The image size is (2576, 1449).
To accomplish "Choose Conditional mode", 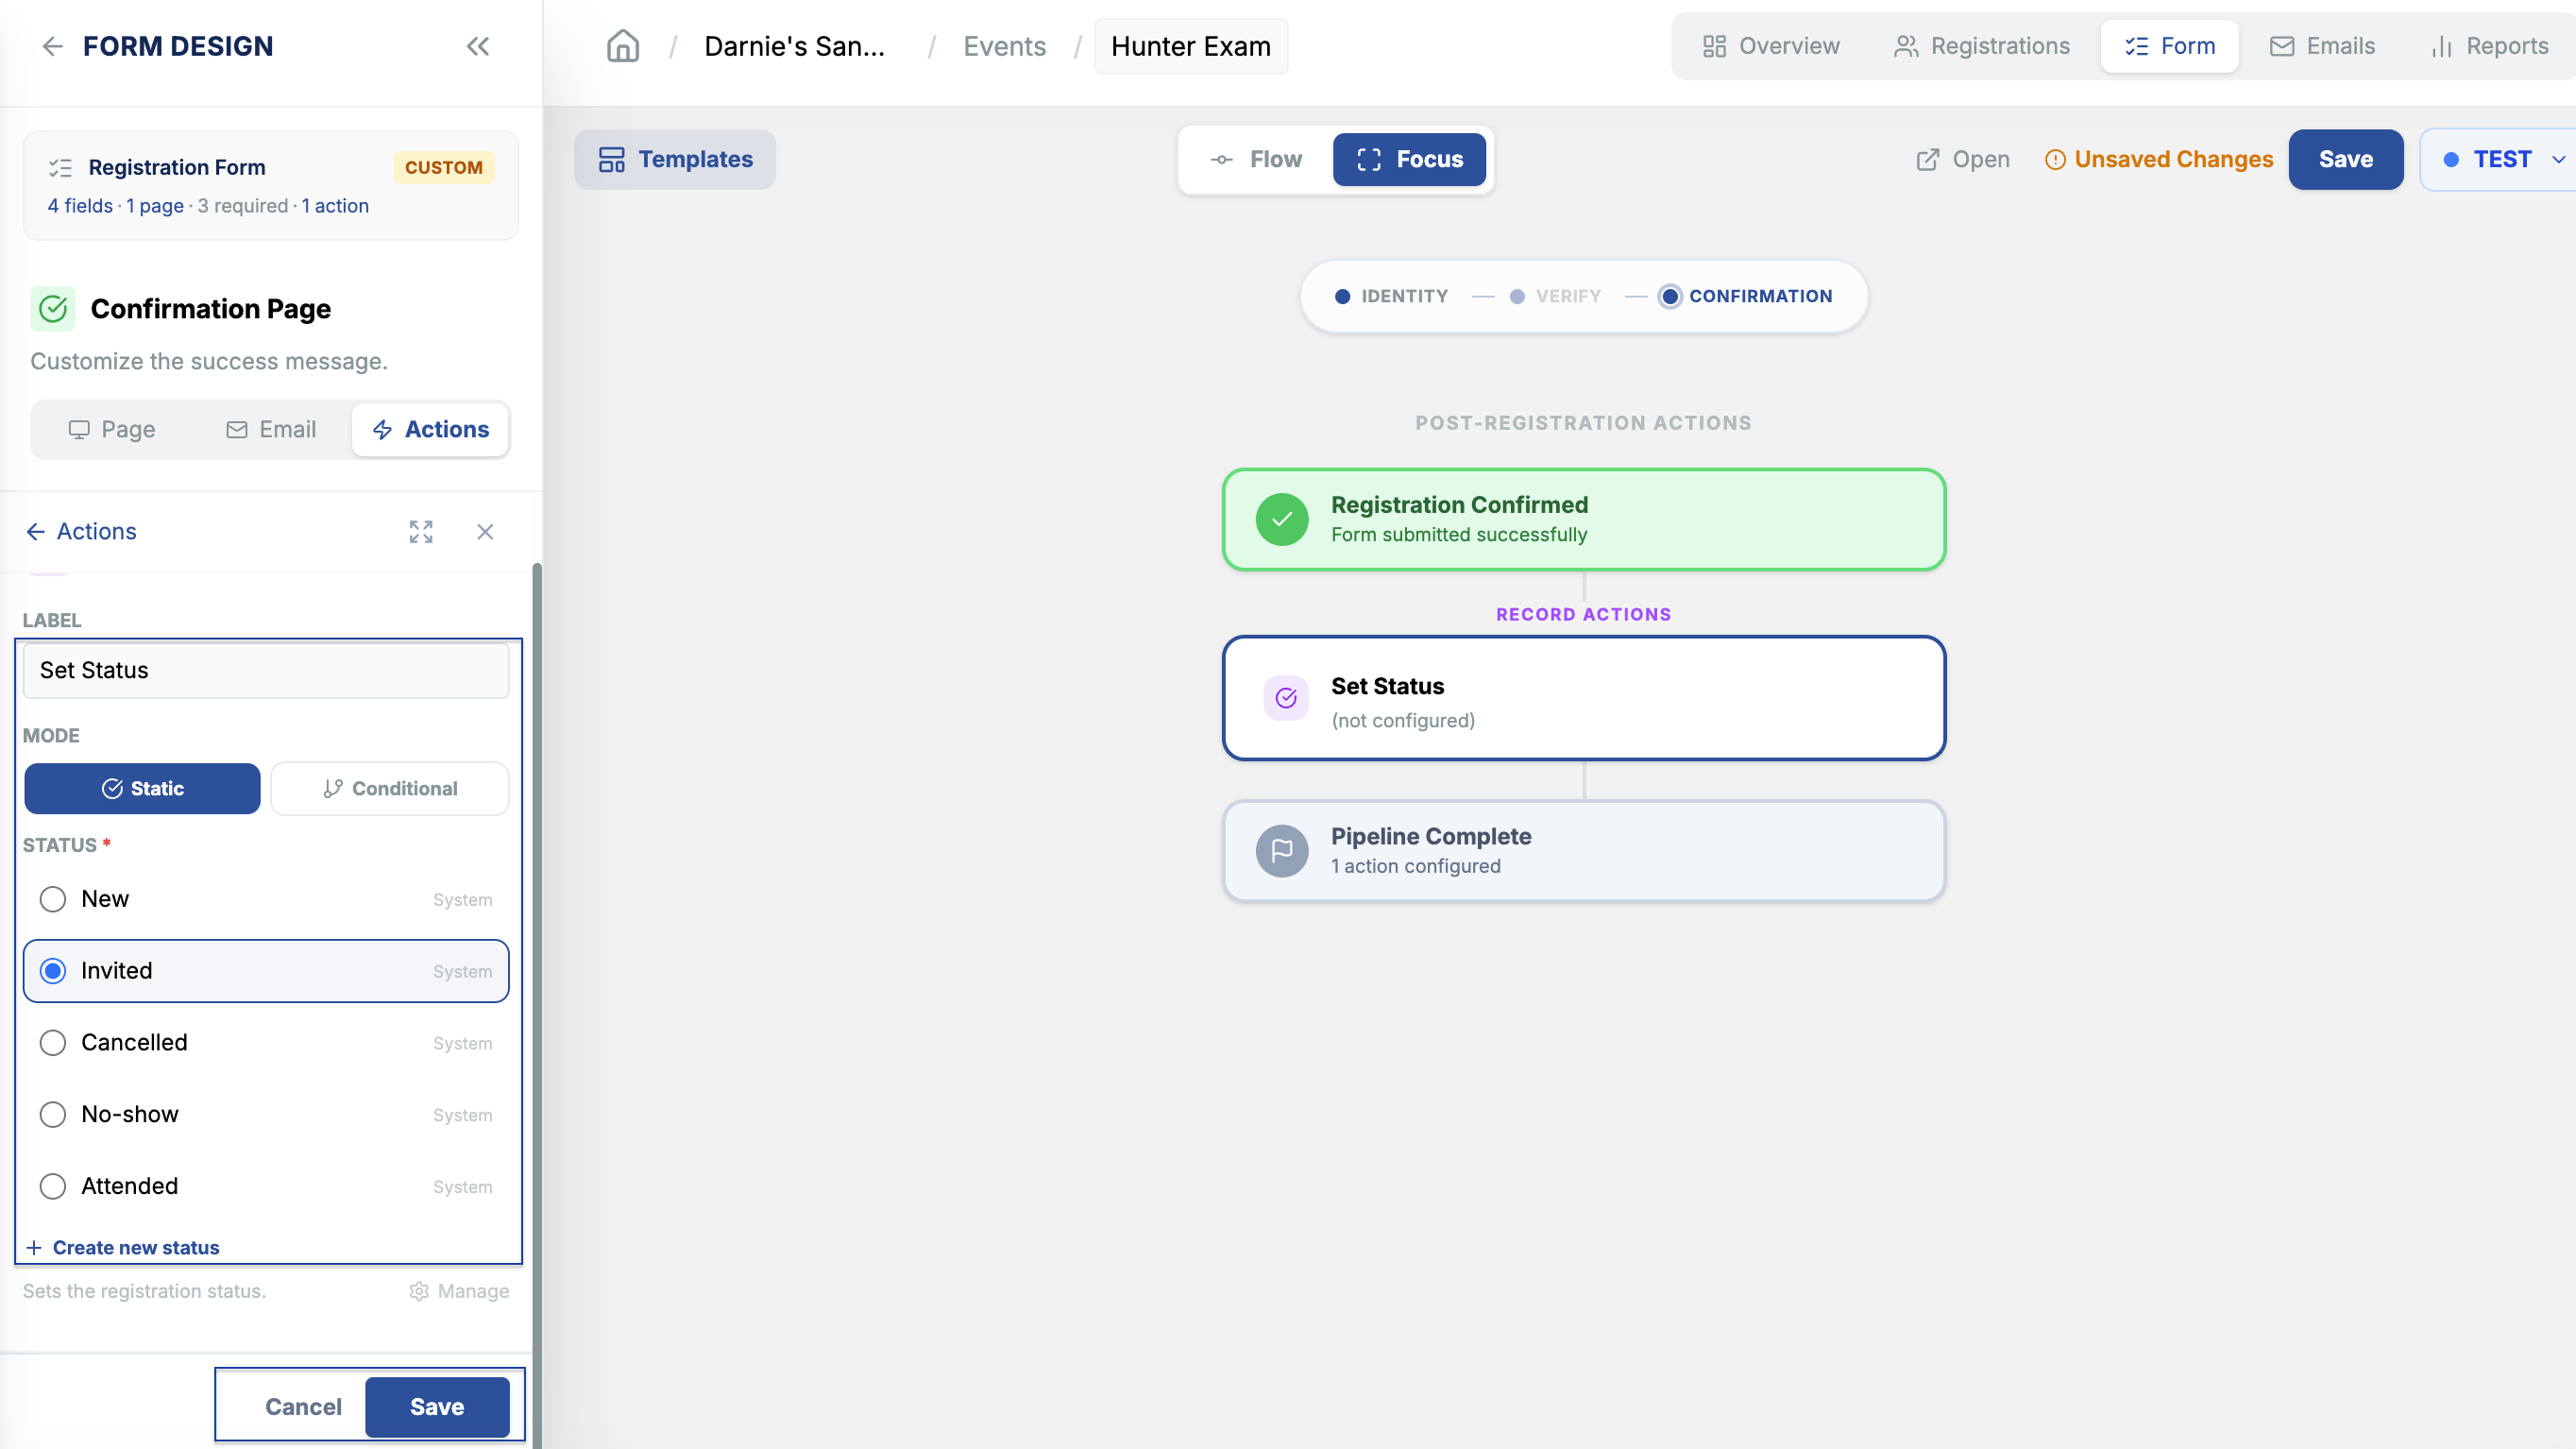I will point(390,789).
